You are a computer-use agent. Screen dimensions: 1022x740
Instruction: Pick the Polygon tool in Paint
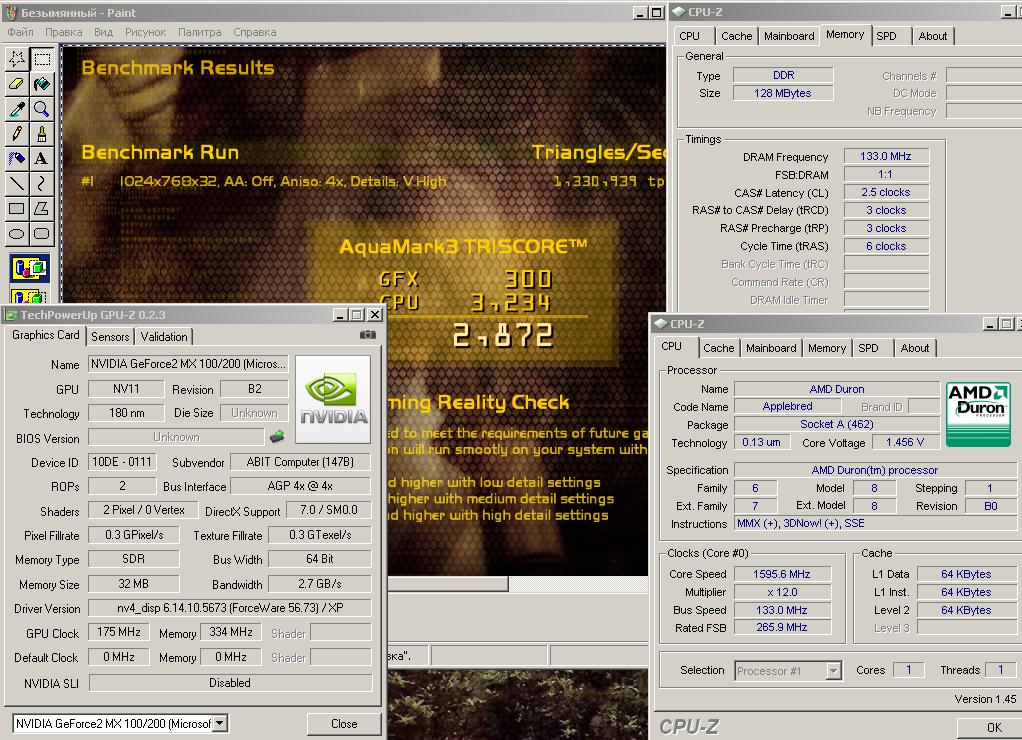tap(42, 209)
